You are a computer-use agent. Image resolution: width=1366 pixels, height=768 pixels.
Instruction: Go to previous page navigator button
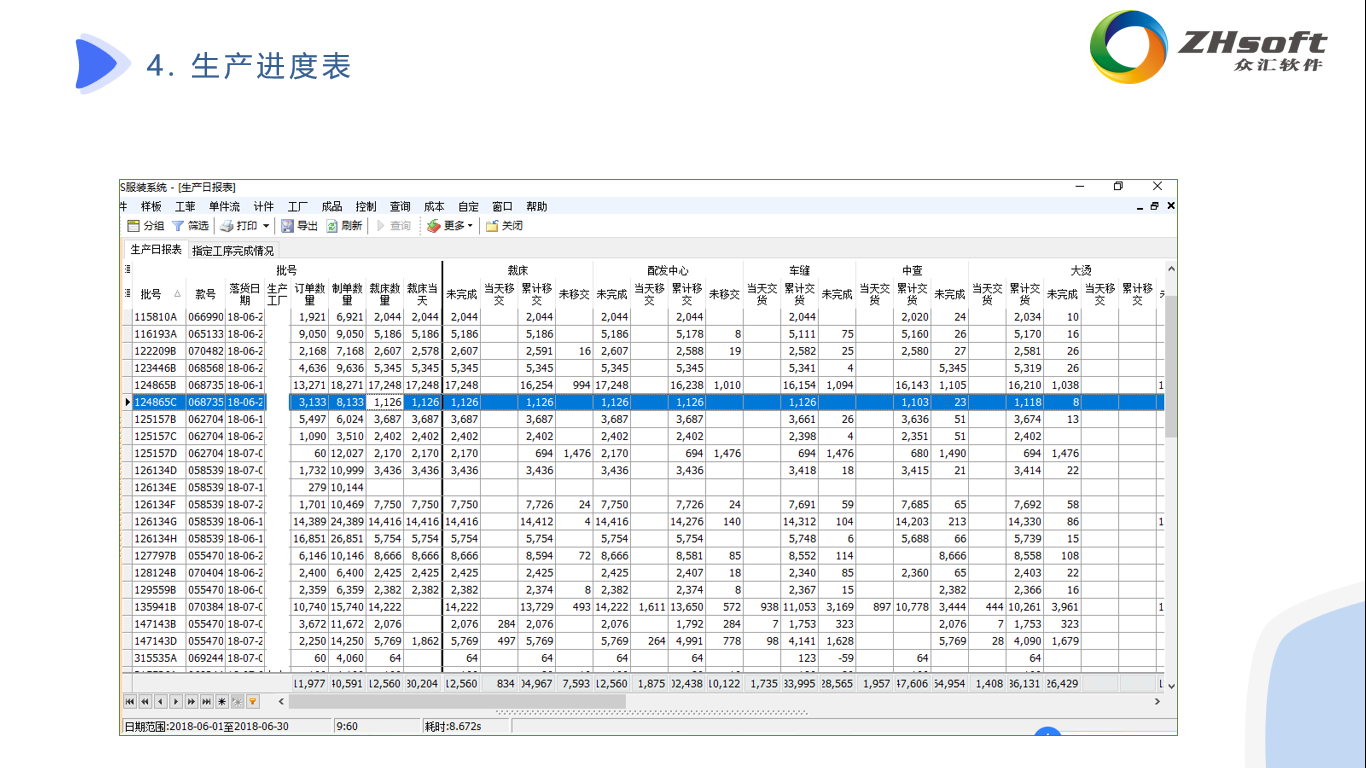coord(145,702)
